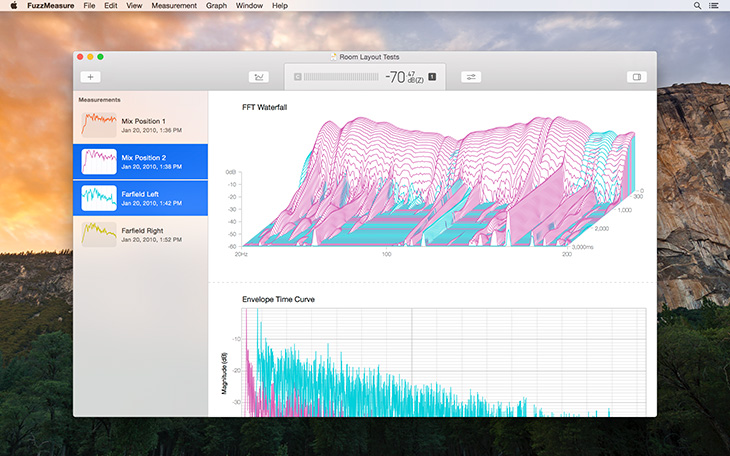Screen dimensions: 730x456
Task: Click the small icon left of level meter
Action: [x=297, y=77]
